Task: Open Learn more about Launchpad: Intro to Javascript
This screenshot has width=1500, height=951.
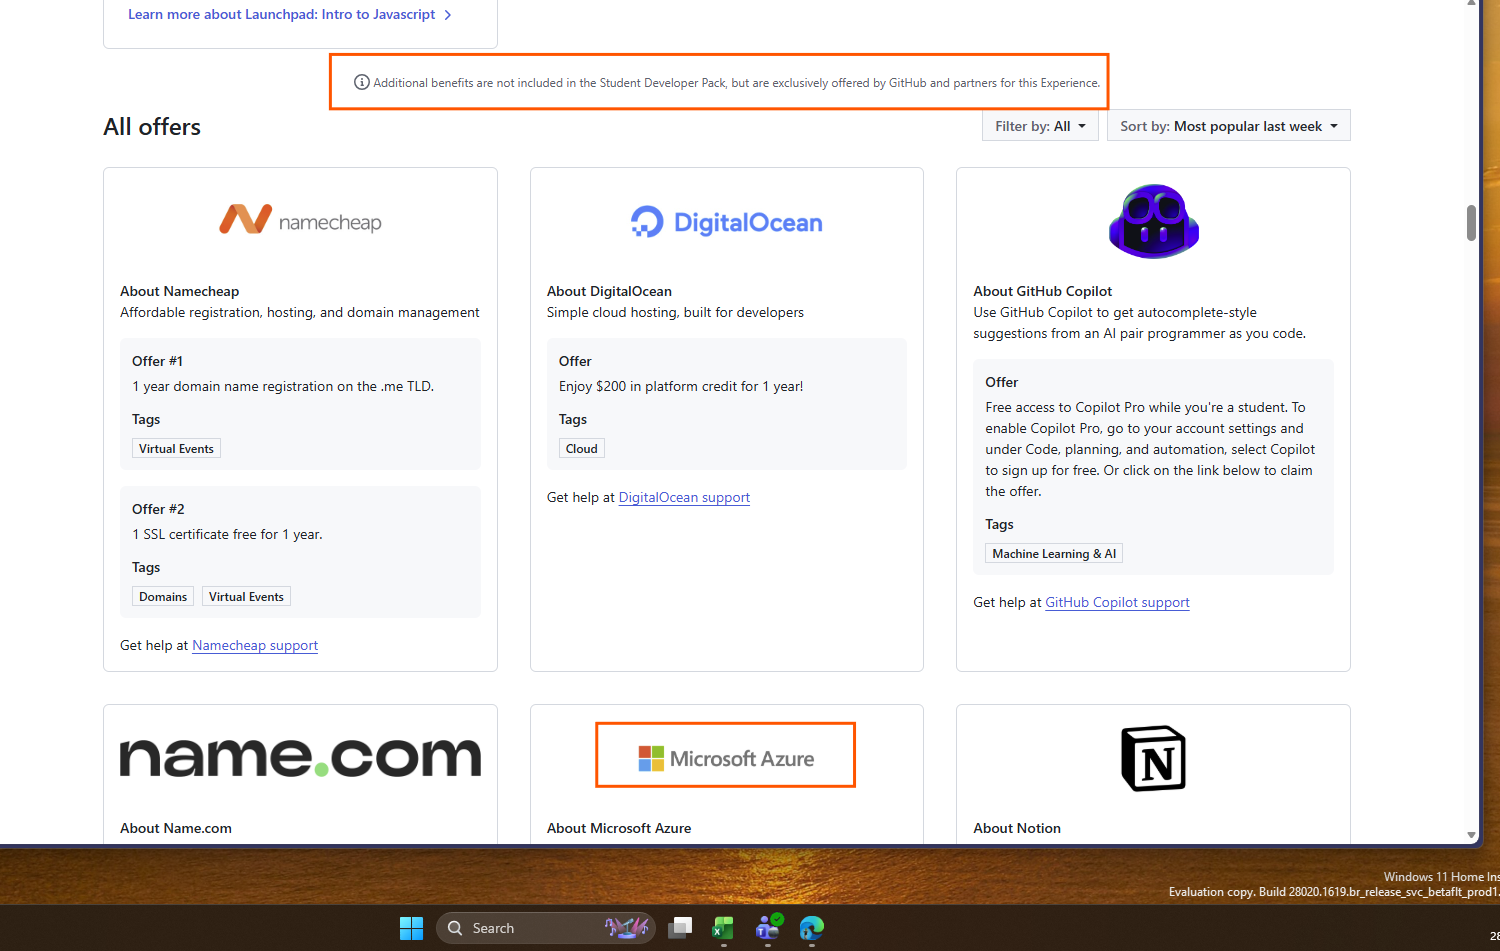Action: coord(290,14)
